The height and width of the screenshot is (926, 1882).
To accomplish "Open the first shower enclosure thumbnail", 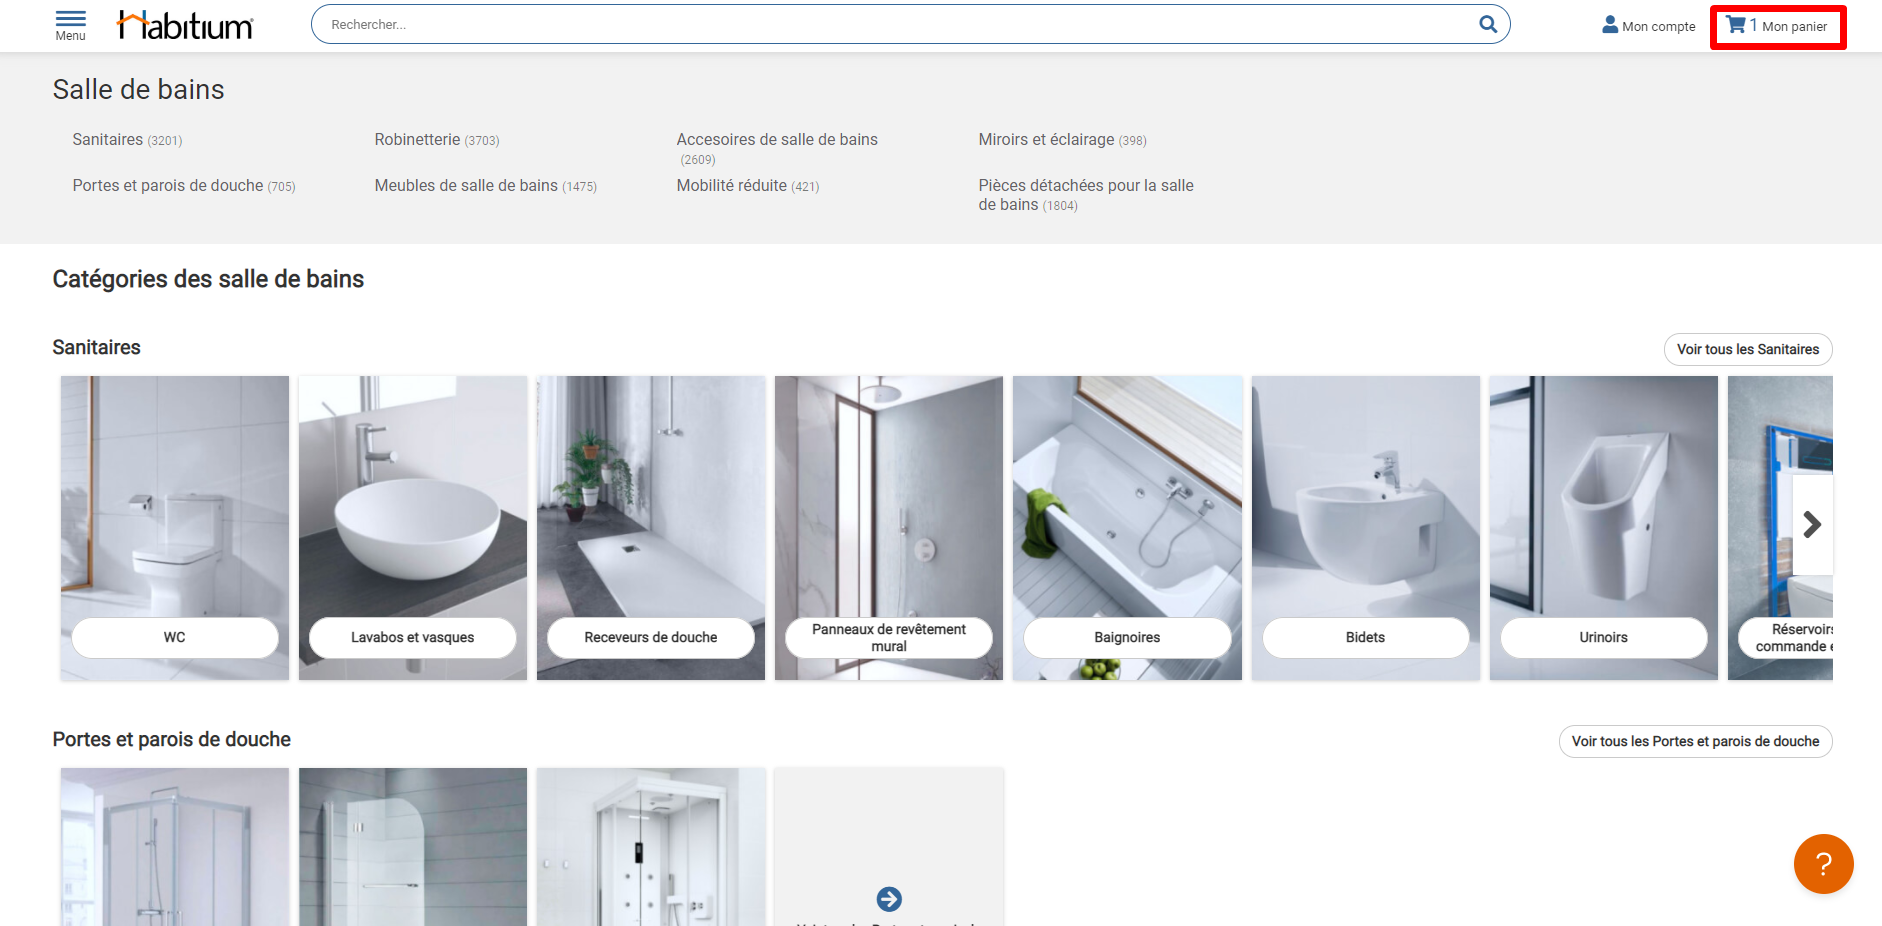I will 175,847.
